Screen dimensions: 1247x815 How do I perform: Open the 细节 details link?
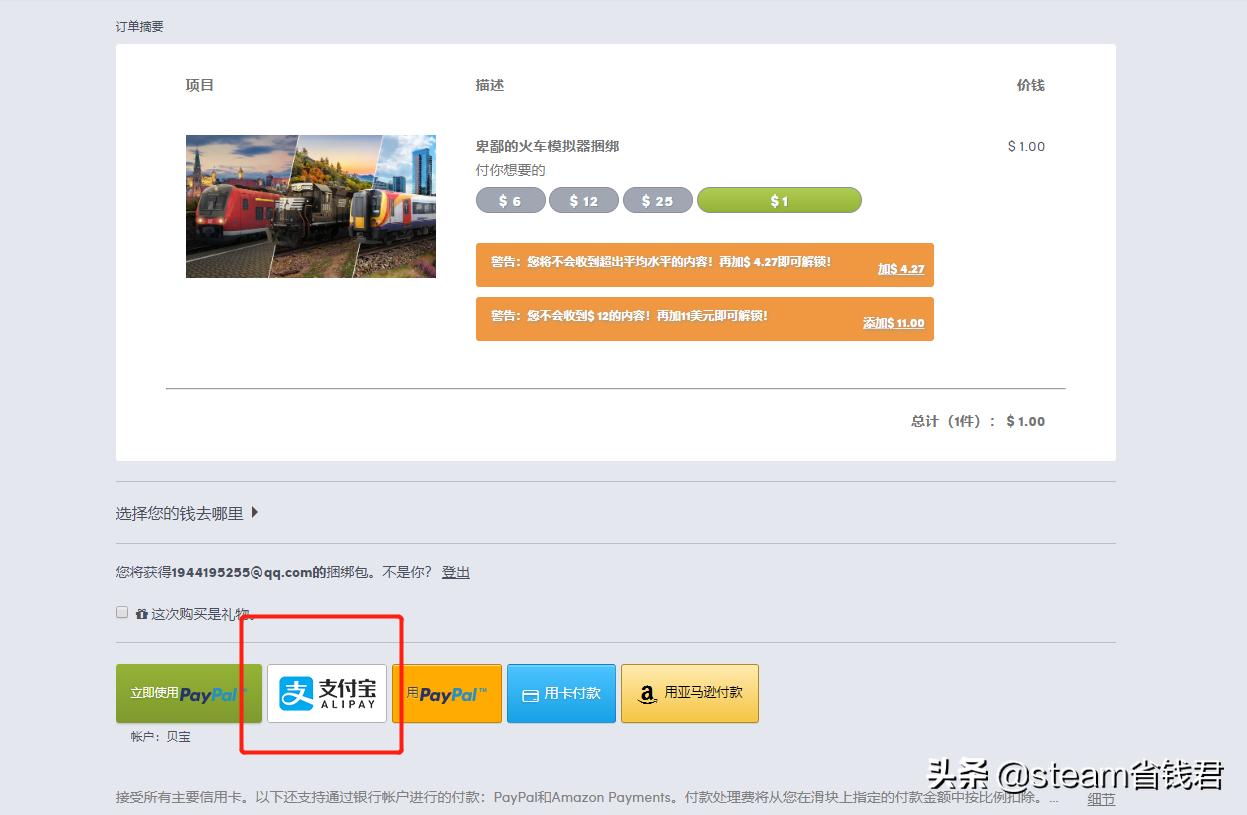point(1100,799)
